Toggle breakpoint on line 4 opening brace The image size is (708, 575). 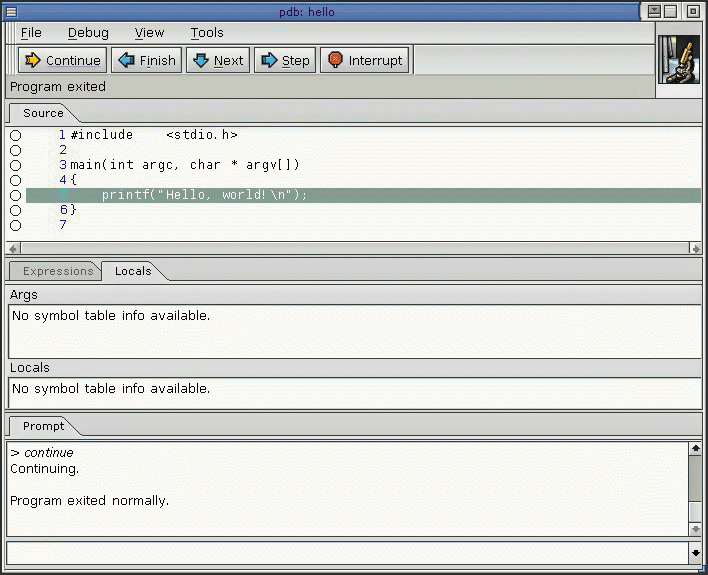(x=16, y=181)
